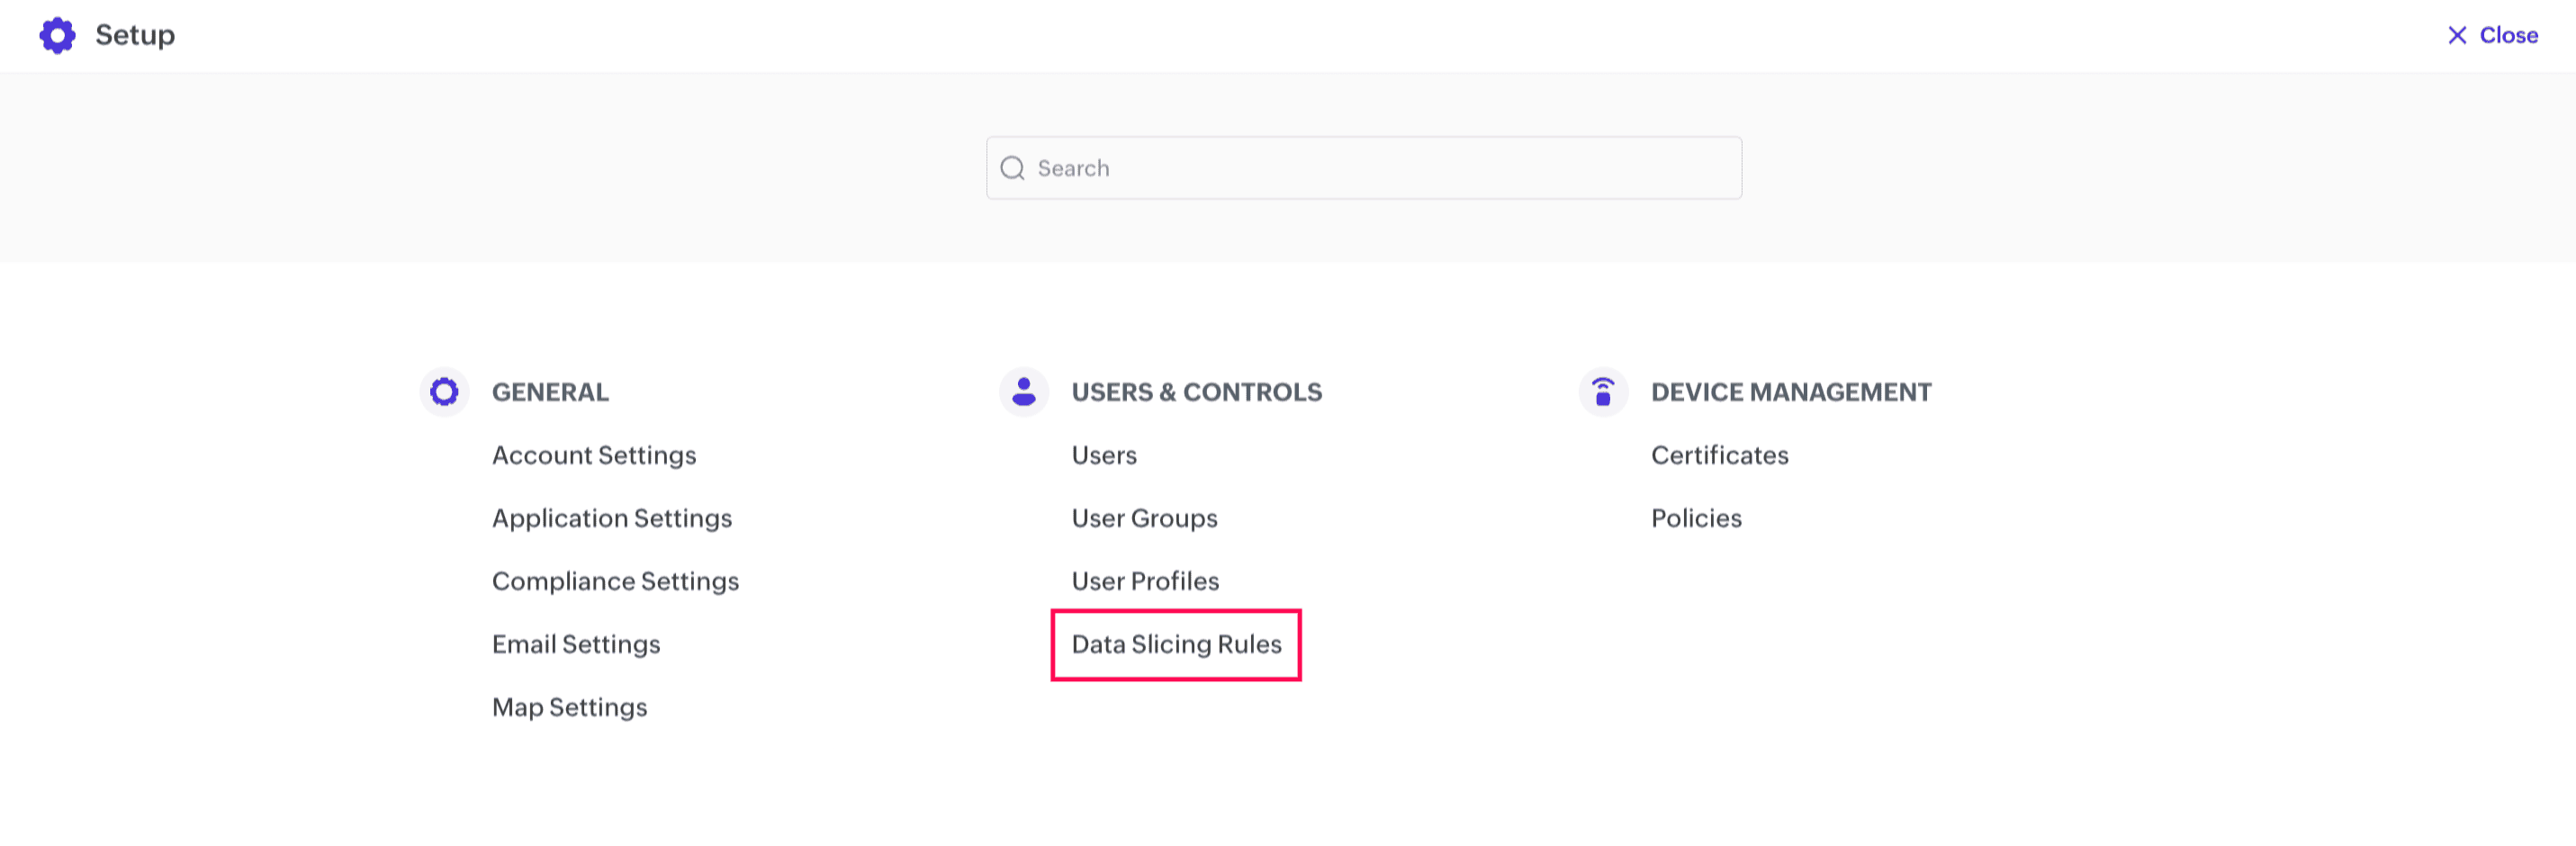Go to Compliance Settings

click(615, 581)
